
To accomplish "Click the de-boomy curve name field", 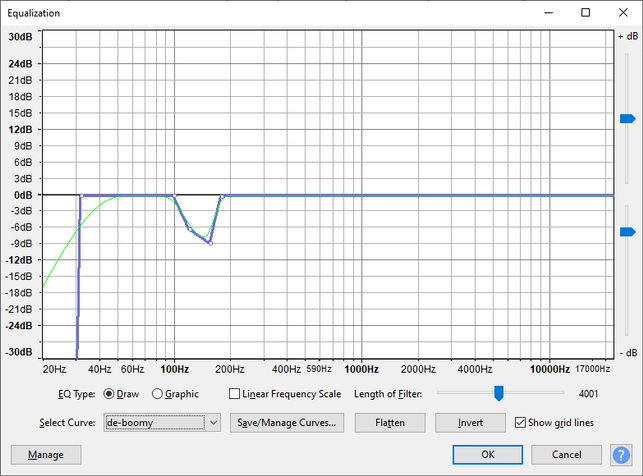I will 155,422.
